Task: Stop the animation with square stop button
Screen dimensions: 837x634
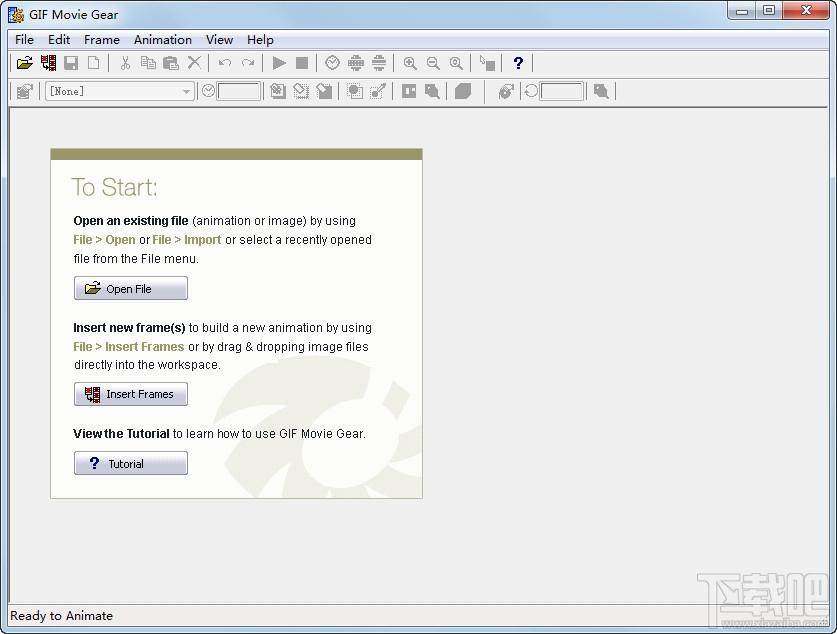Action: pos(302,63)
